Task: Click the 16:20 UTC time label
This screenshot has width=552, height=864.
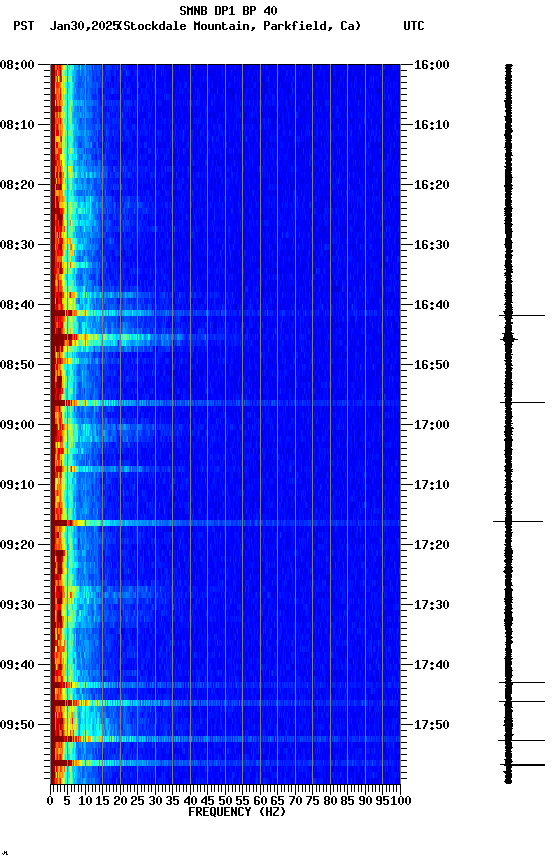Action: pos(431,185)
